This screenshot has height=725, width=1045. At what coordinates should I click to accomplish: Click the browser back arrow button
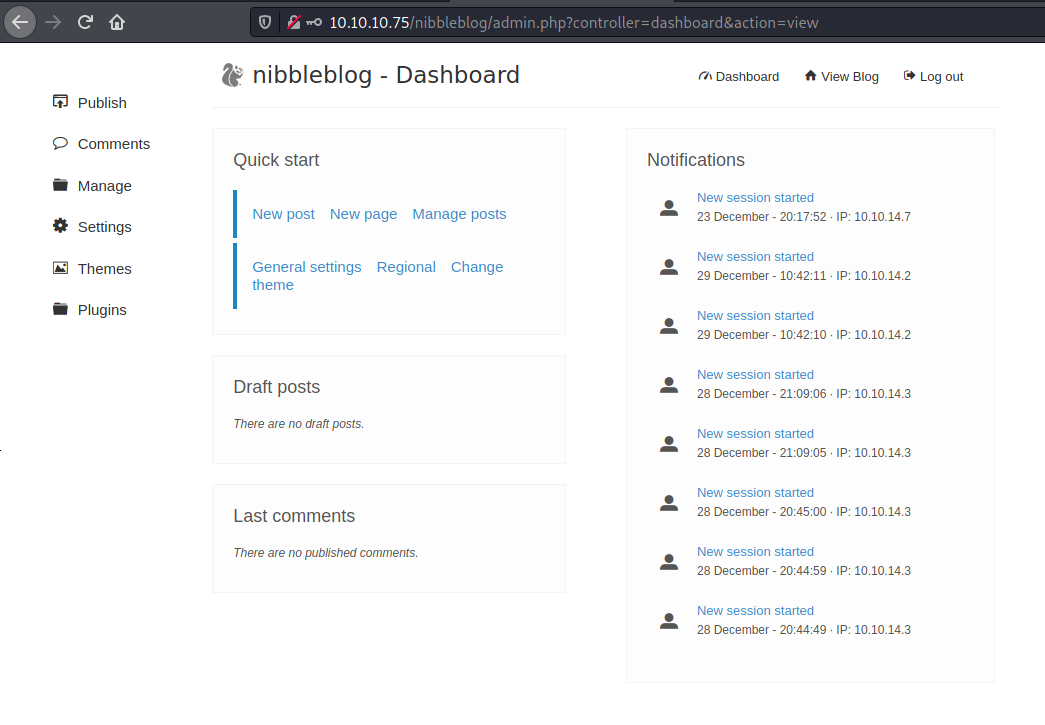(x=21, y=21)
